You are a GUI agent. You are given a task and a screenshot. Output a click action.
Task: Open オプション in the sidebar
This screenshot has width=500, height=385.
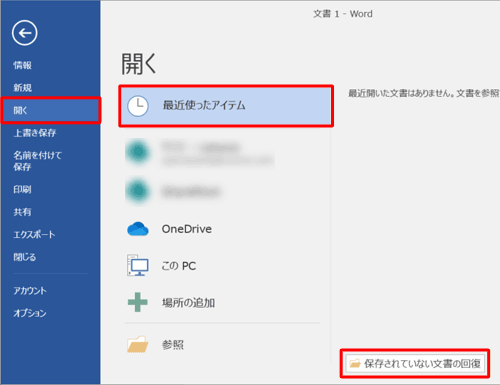(x=30, y=313)
